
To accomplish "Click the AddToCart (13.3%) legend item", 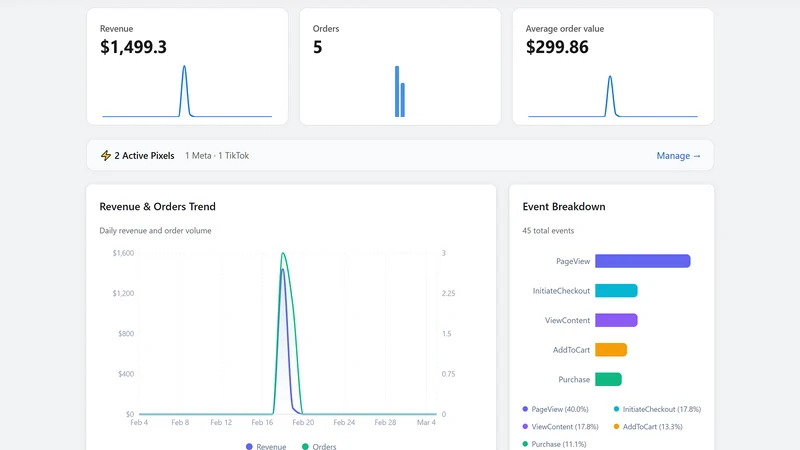I will tap(648, 427).
